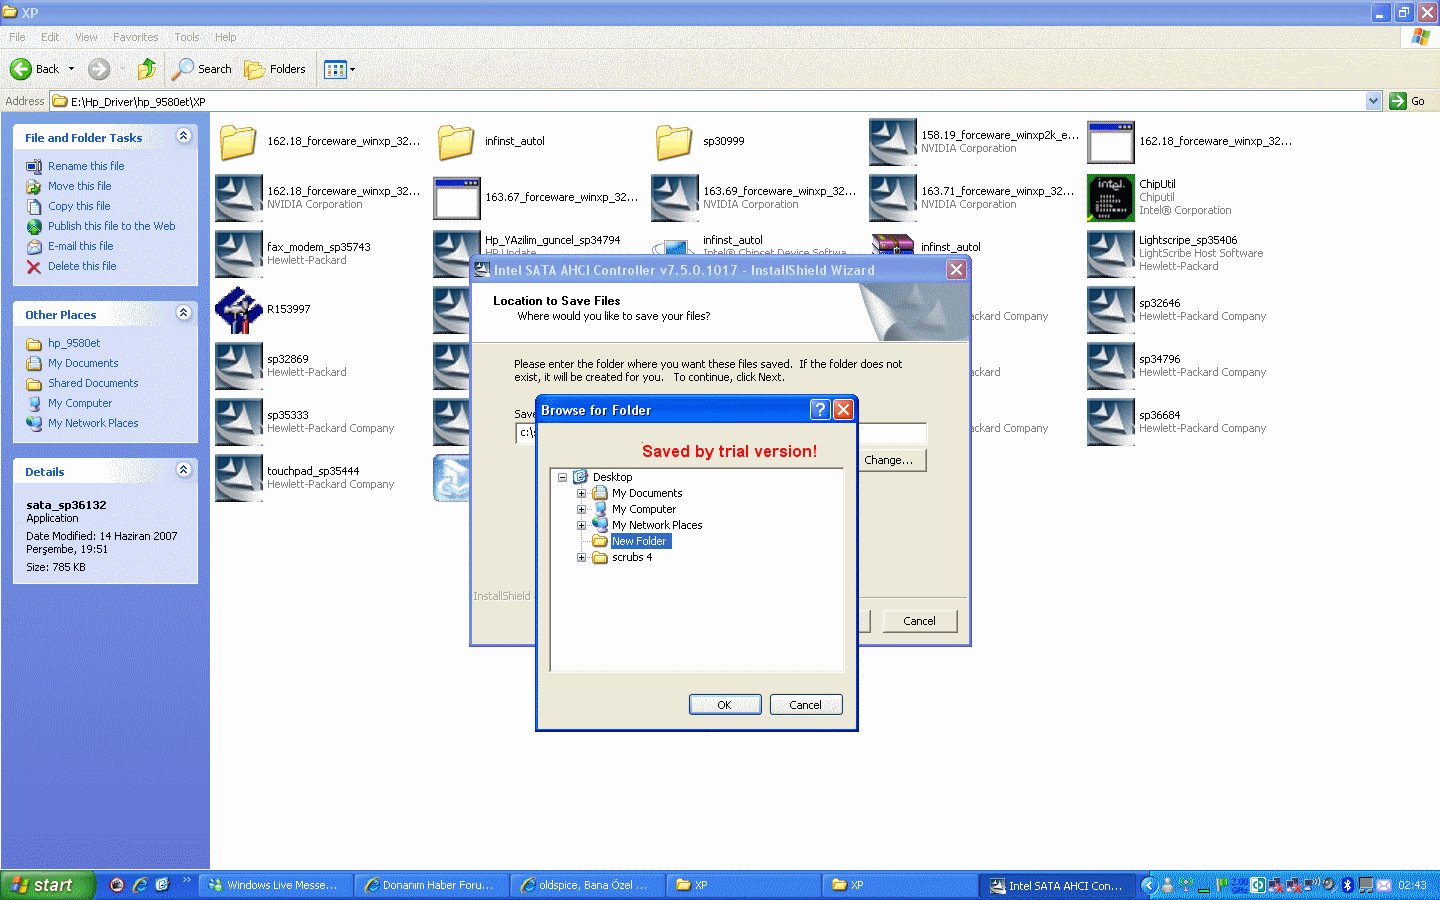Open the File menu
Screen dimensions: 1440x900
[x=17, y=37]
